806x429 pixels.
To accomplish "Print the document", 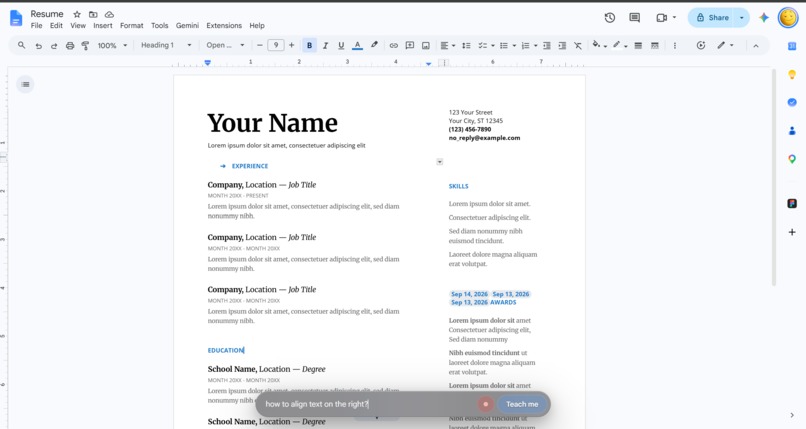I will (x=70, y=46).
